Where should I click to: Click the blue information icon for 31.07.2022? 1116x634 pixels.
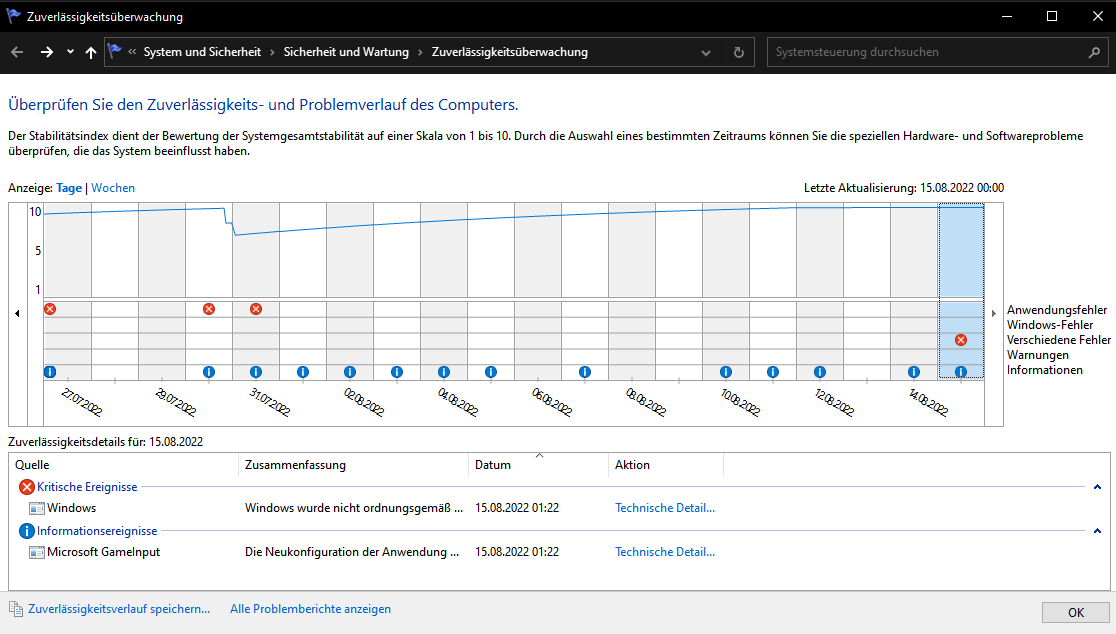click(x=256, y=371)
